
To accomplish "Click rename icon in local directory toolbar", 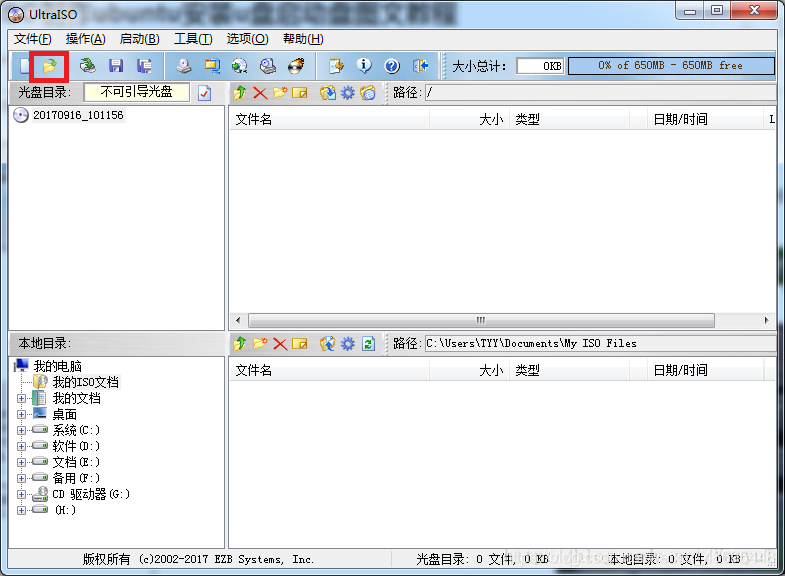I will click(299, 344).
